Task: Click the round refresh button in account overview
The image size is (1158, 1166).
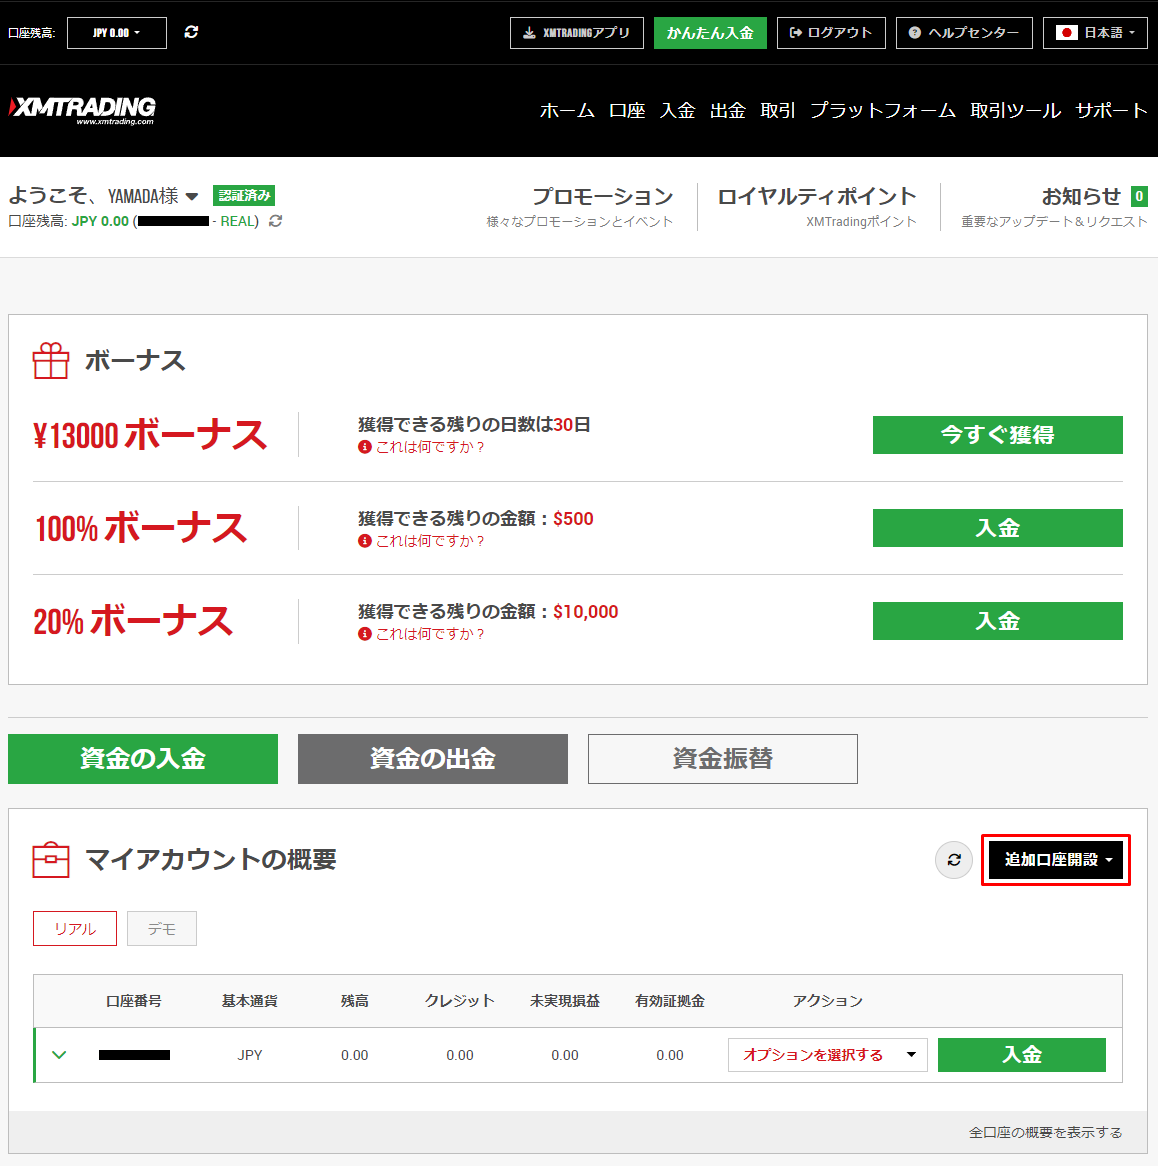Action: coord(953,860)
